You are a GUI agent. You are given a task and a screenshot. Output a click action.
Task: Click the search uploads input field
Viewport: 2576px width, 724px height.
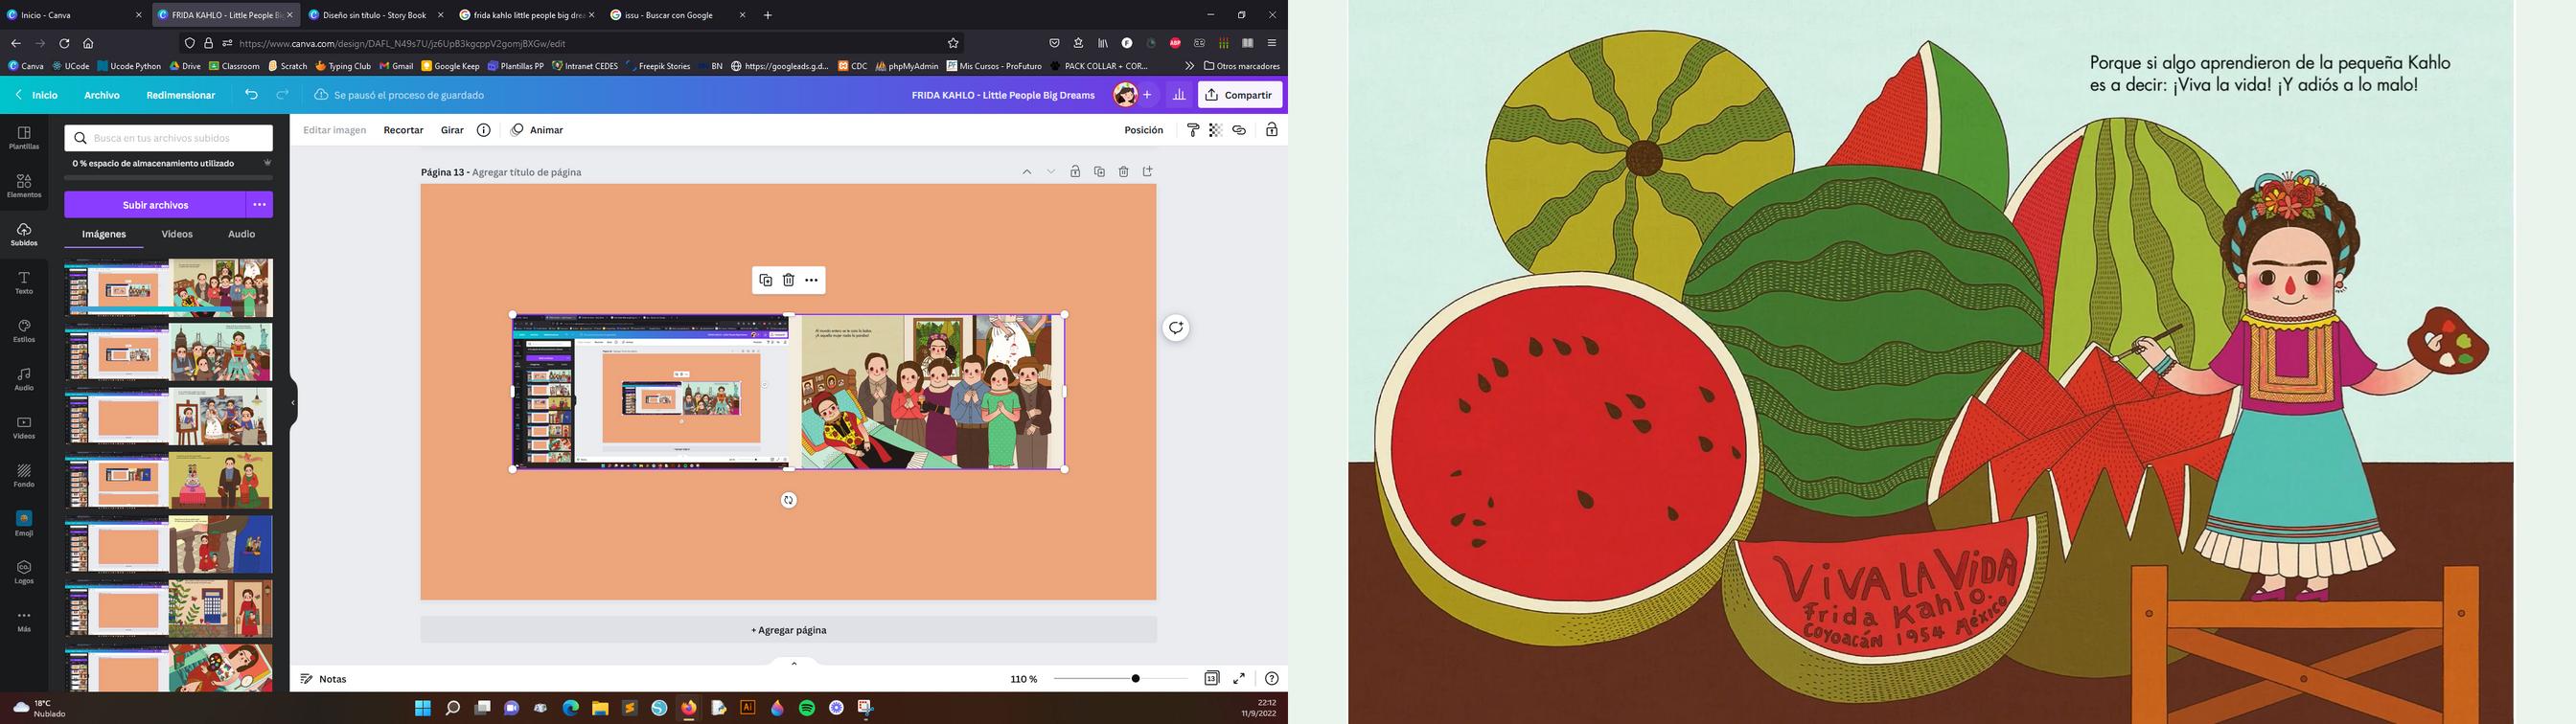tap(169, 138)
